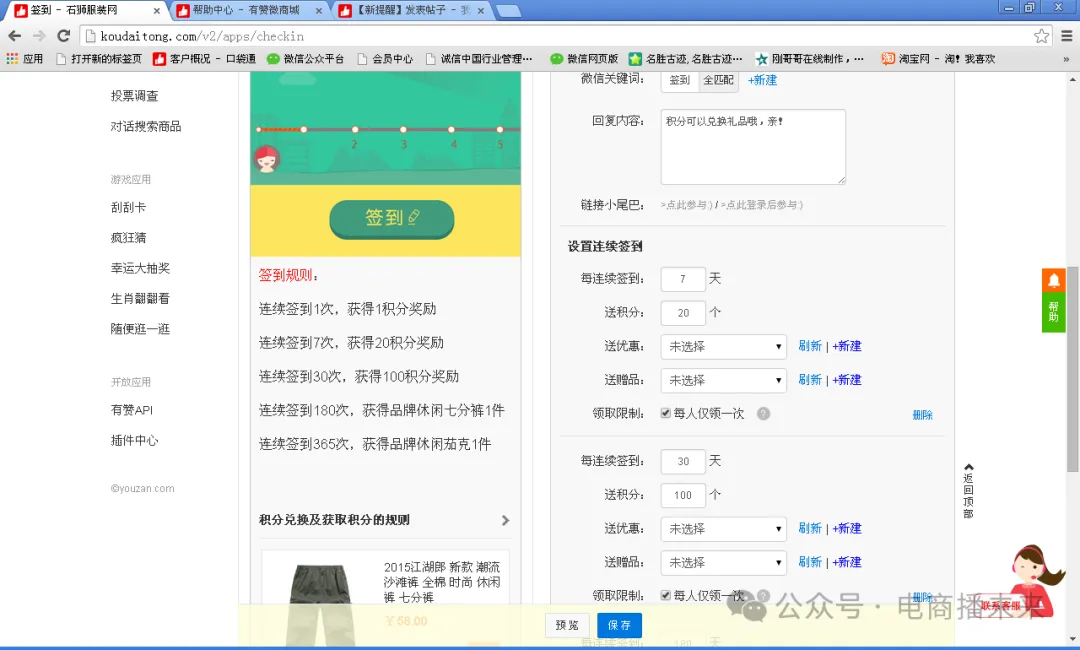The width and height of the screenshot is (1080, 650).
Task: Click the green 签到 button in preview
Action: (391, 218)
